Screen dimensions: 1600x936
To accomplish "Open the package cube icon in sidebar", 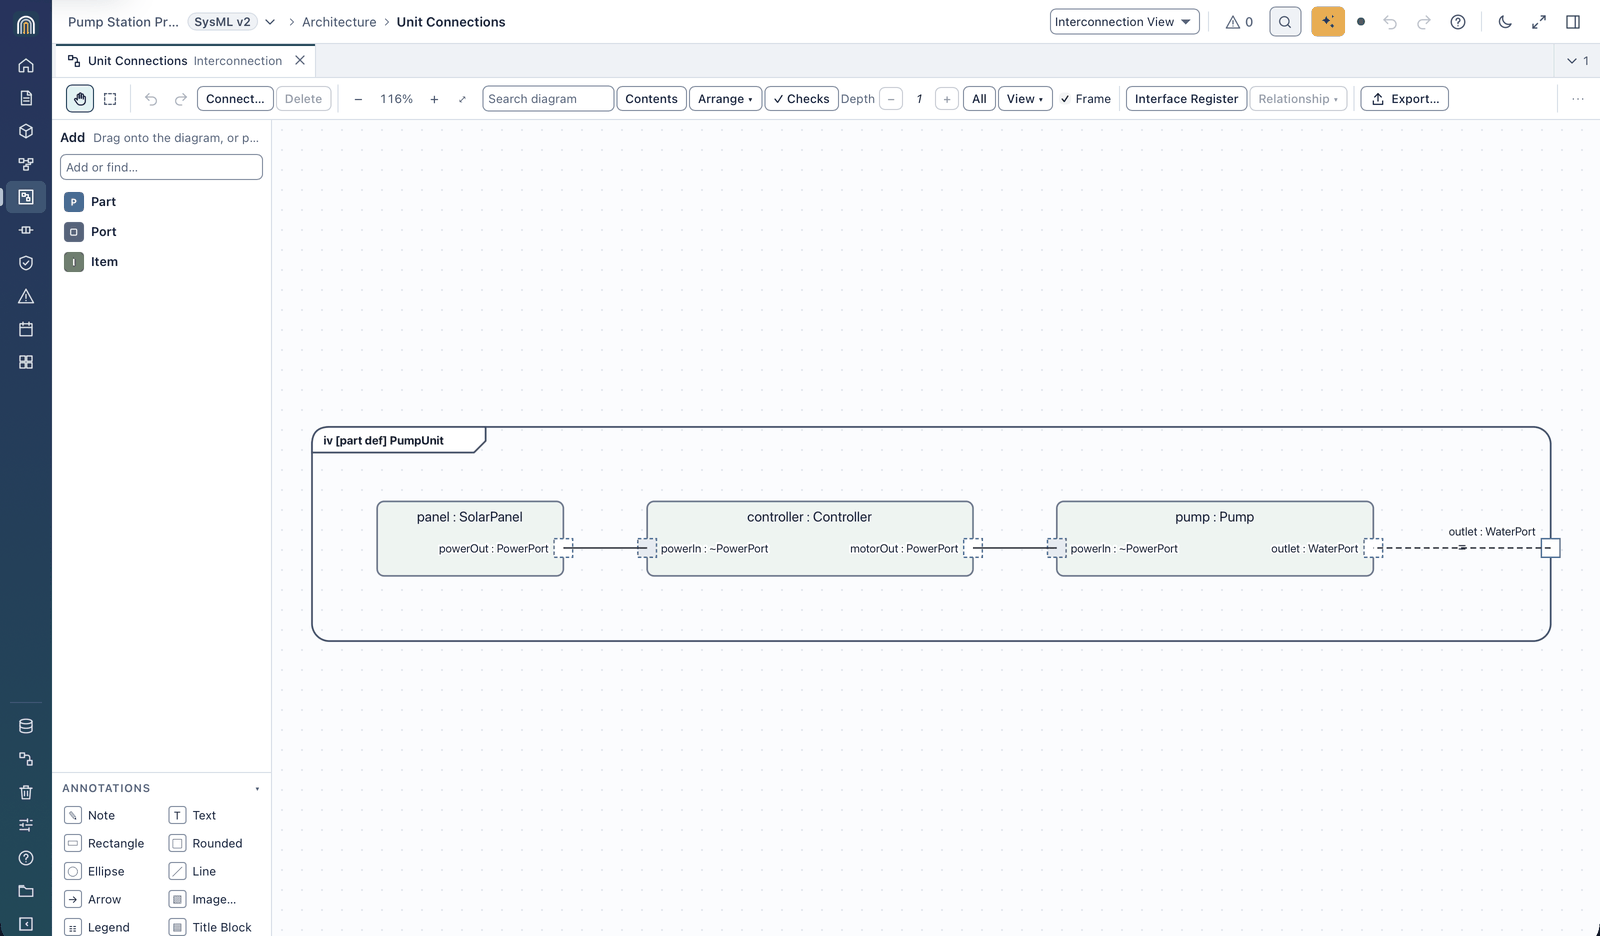I will point(26,131).
